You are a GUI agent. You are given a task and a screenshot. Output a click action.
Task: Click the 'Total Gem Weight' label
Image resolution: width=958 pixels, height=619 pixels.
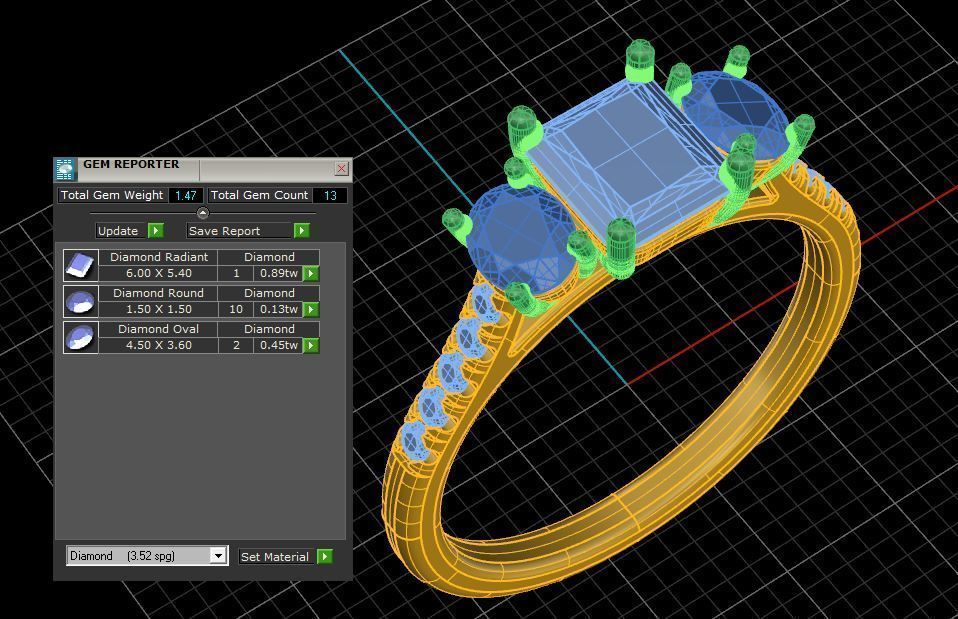click(112, 195)
